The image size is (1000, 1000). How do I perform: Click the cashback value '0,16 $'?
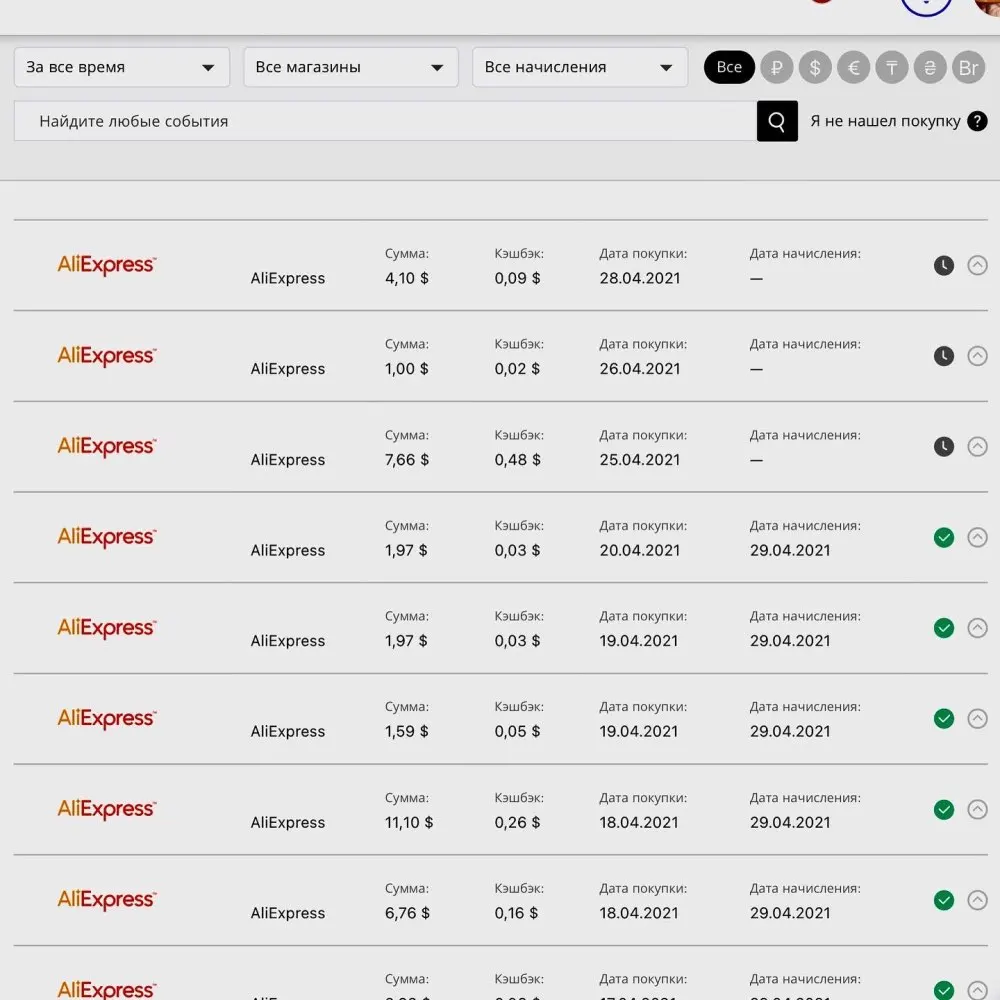point(516,913)
